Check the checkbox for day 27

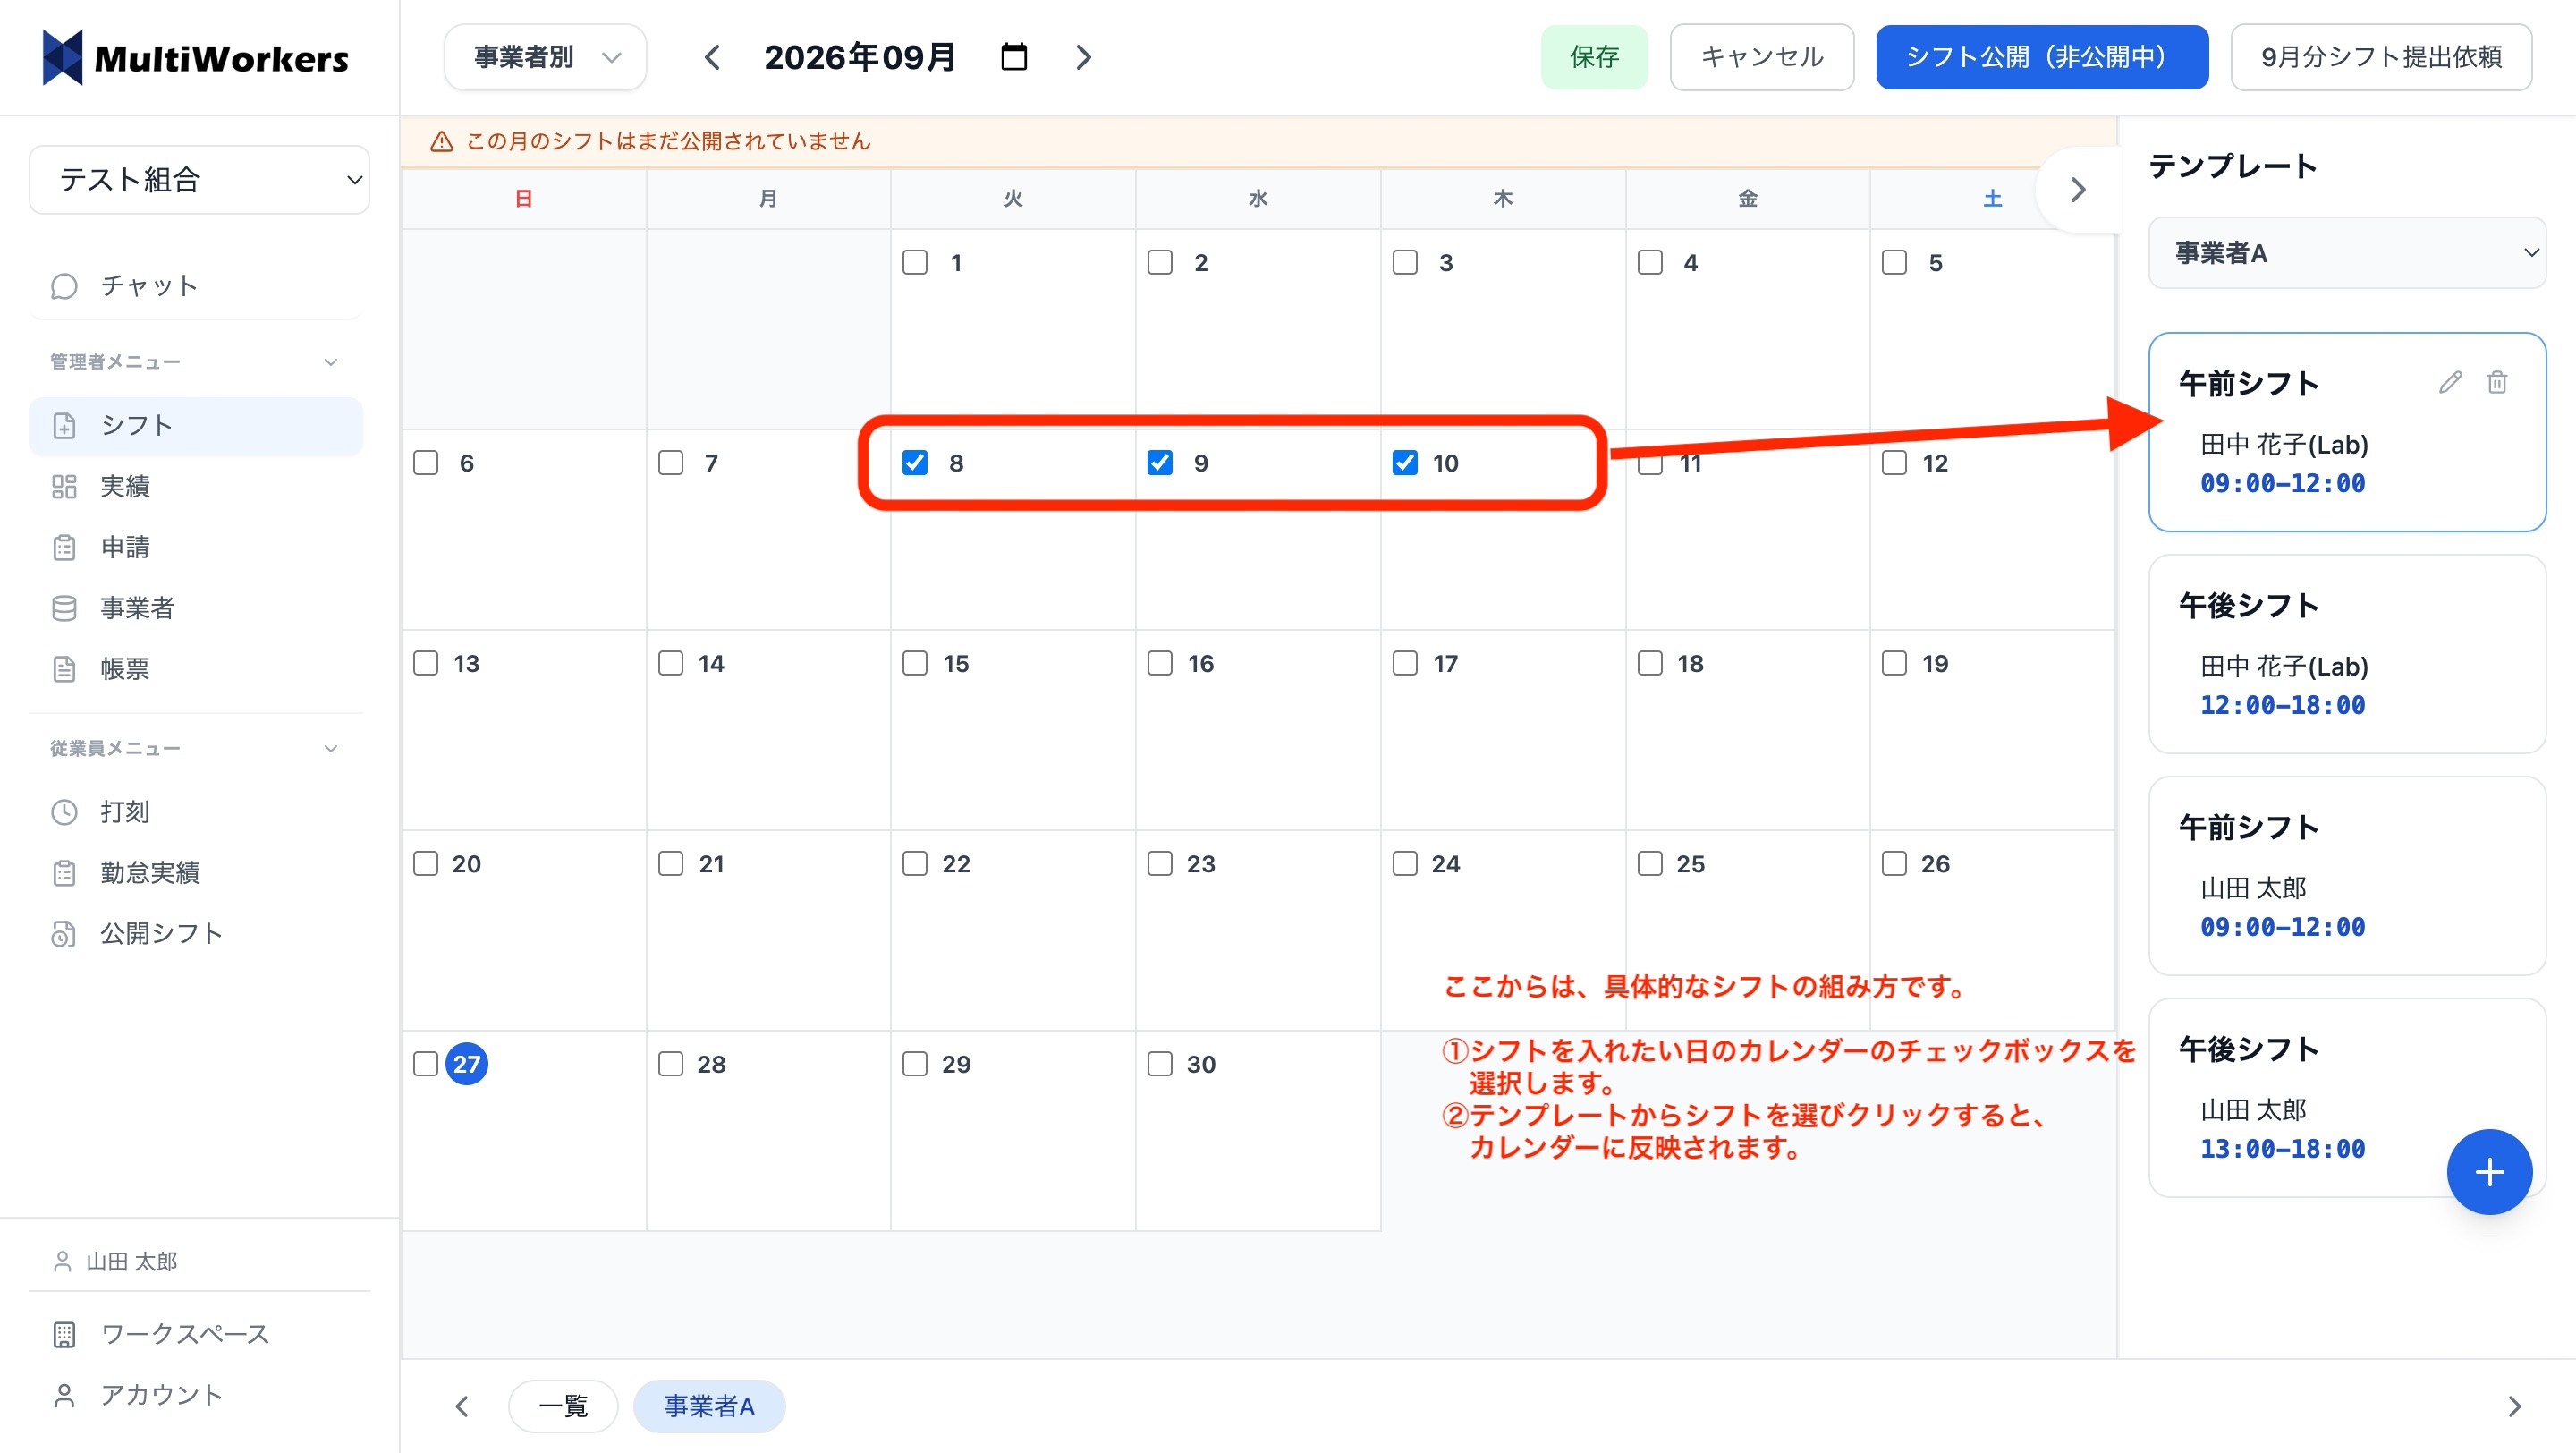pyautogui.click(x=426, y=1064)
